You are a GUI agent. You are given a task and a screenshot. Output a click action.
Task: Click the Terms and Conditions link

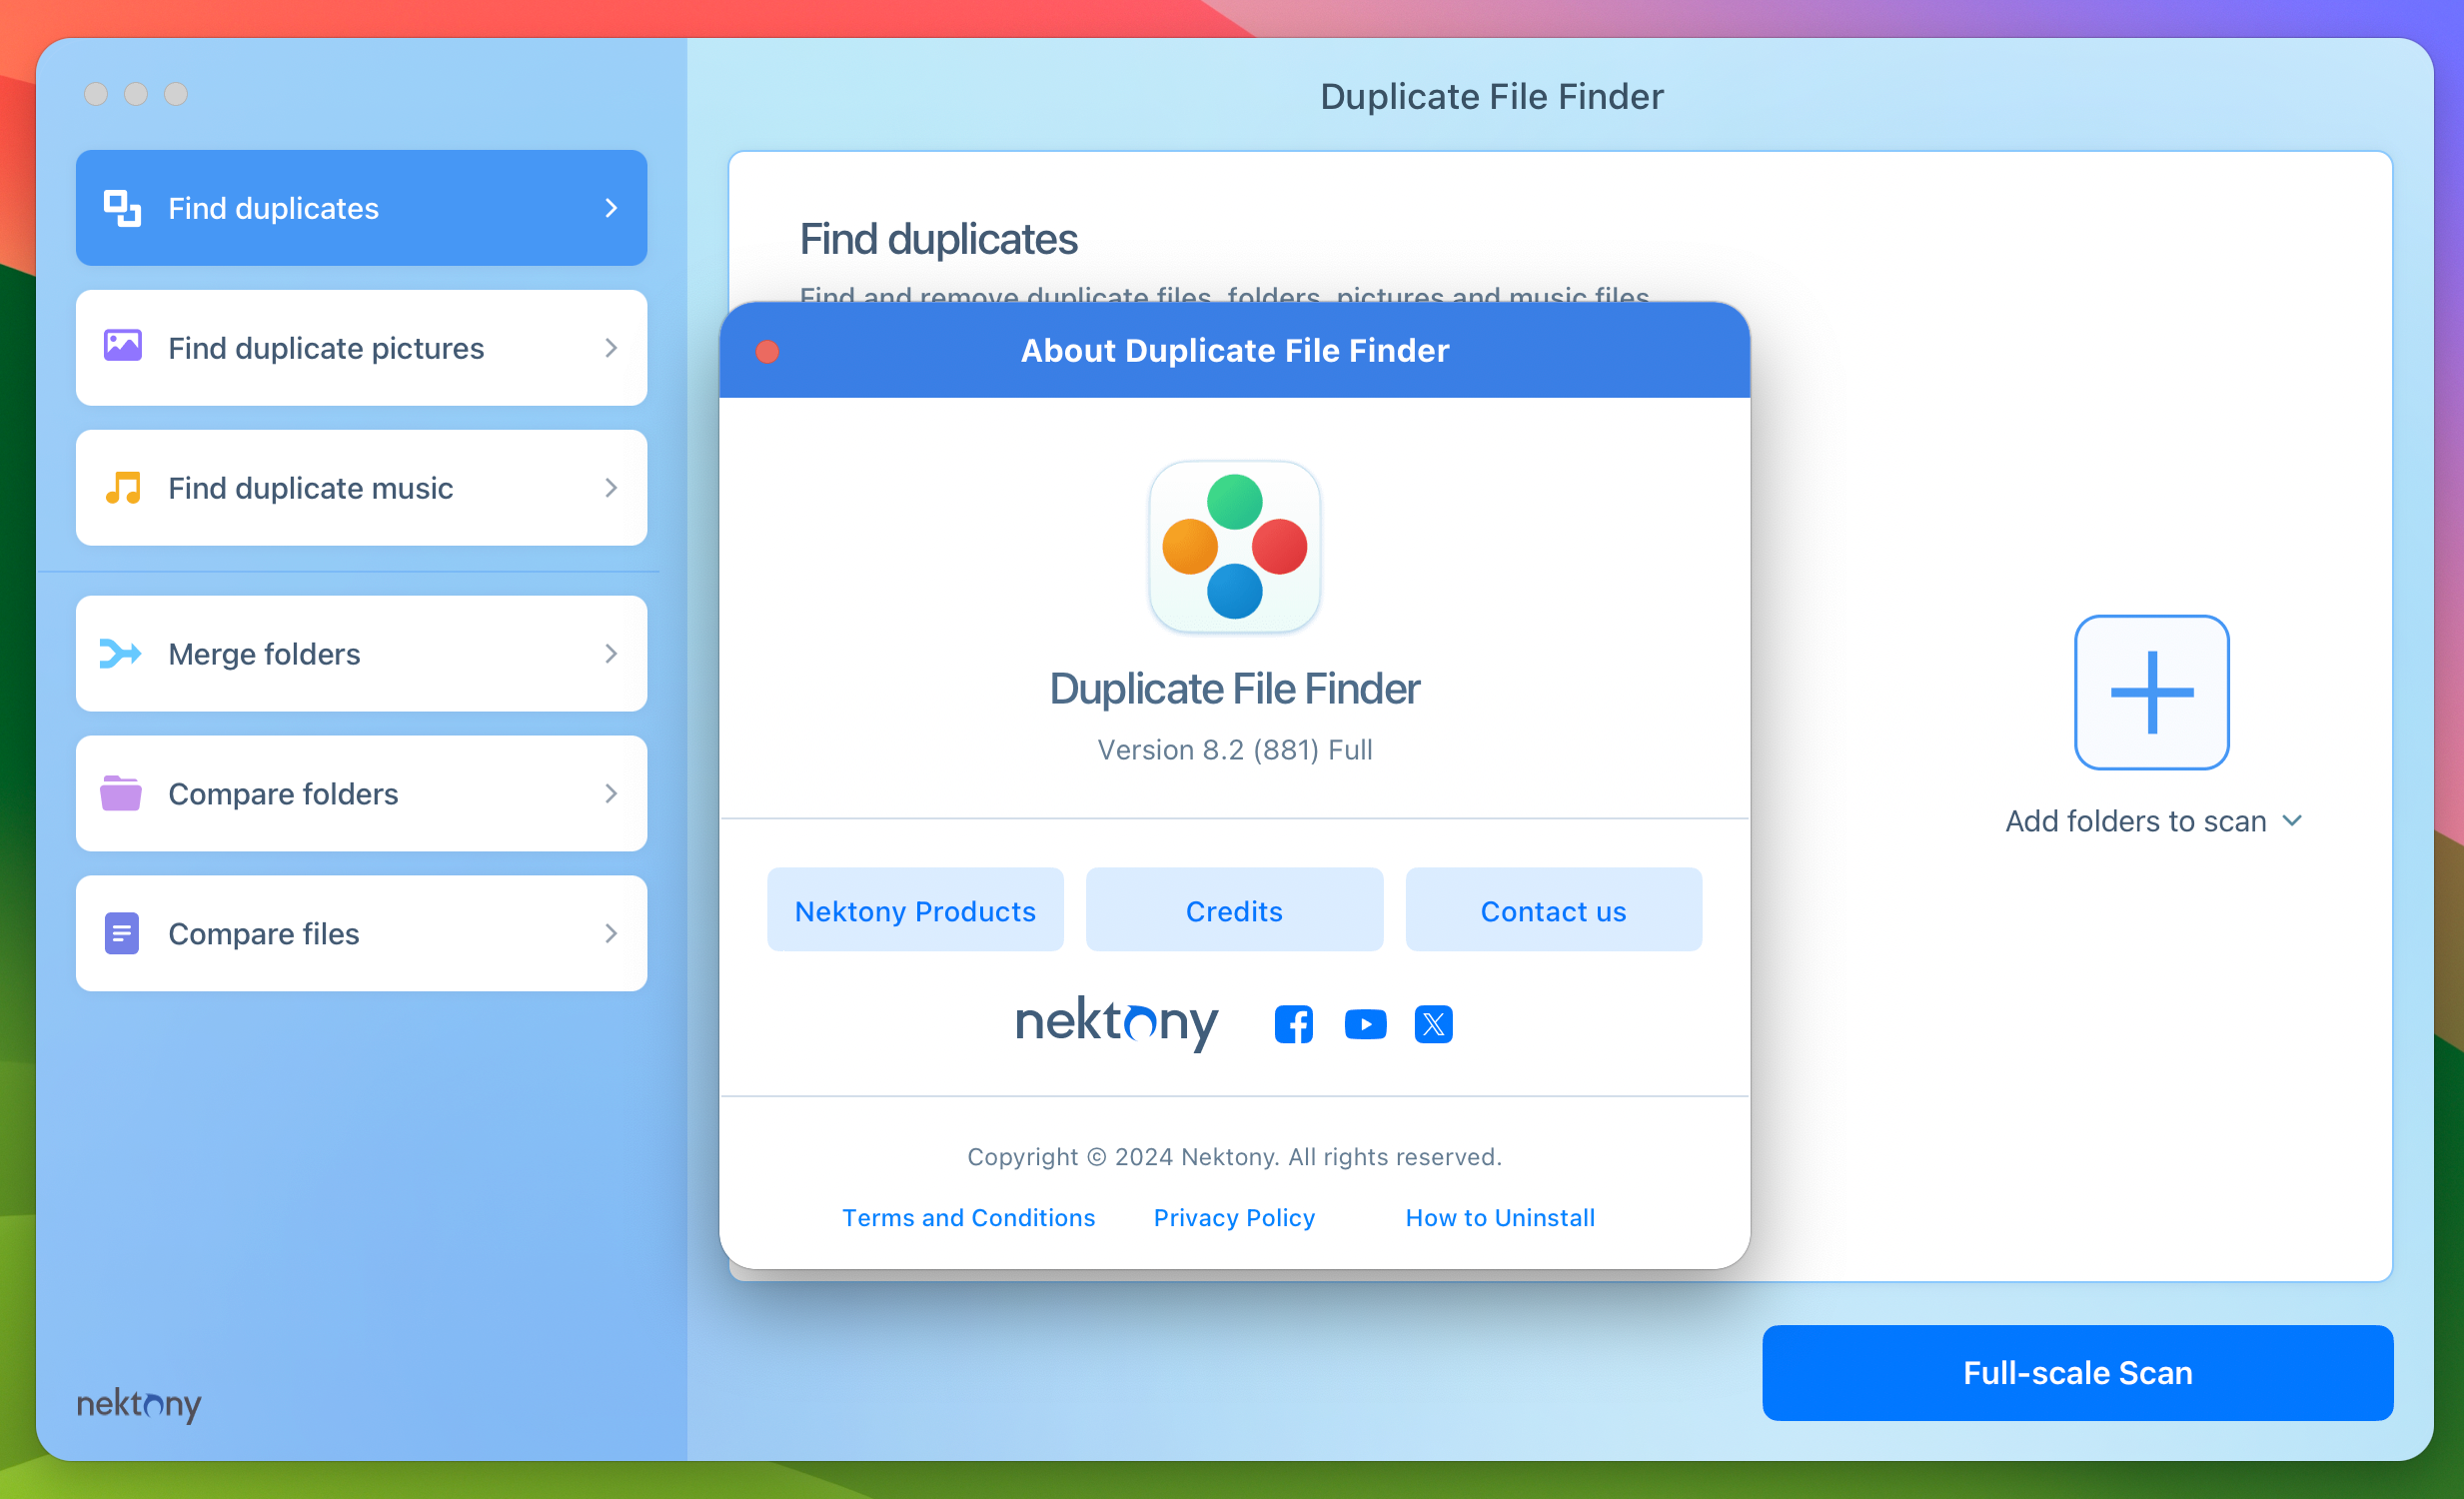(x=968, y=1216)
